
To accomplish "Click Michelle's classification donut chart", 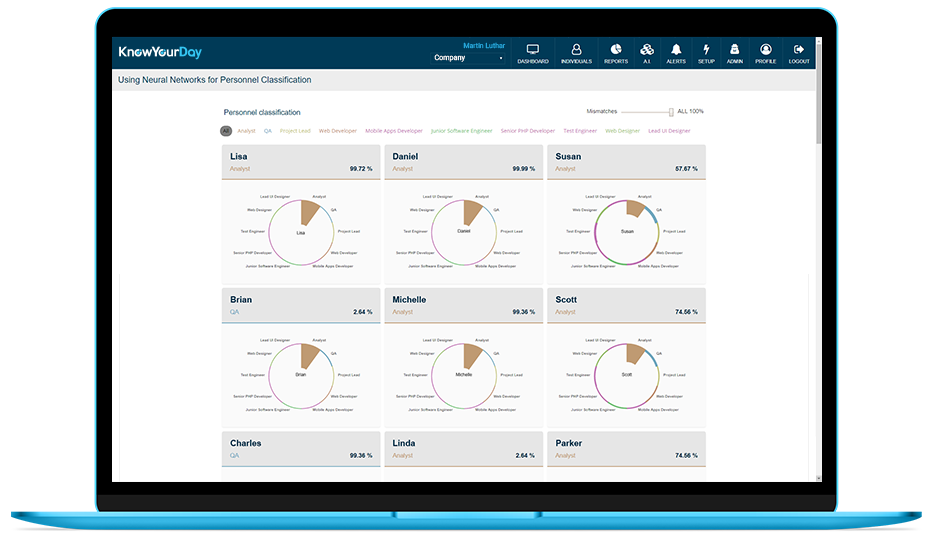I will click(x=463, y=376).
